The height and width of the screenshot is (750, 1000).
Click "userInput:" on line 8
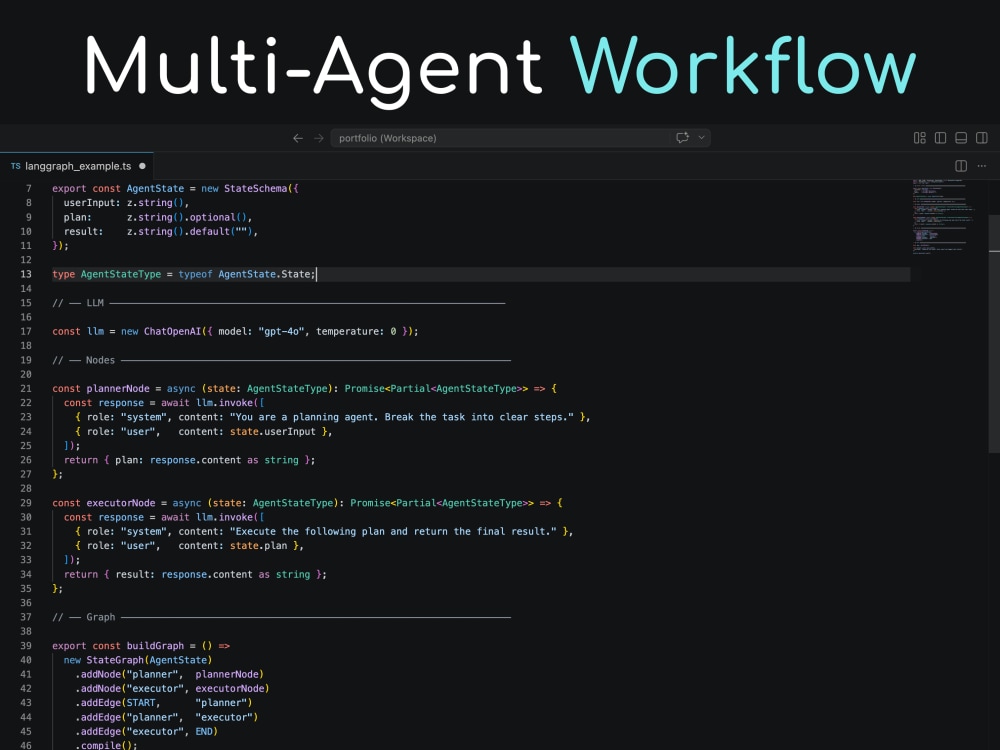(92, 203)
